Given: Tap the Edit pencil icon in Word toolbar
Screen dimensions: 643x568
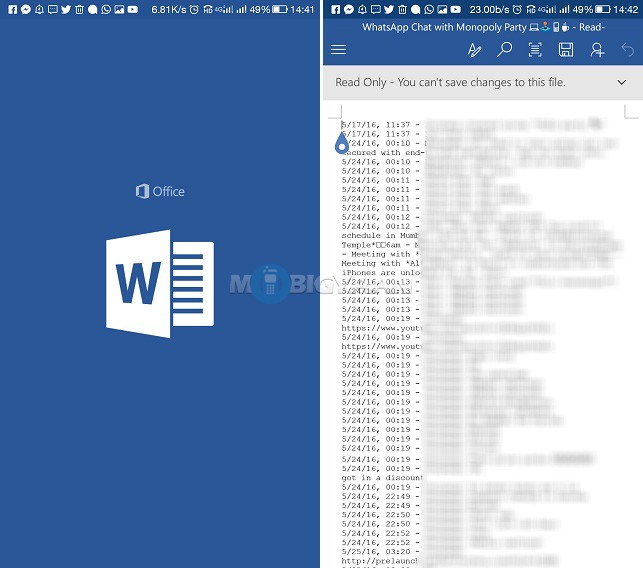Looking at the screenshot, I should (x=474, y=50).
